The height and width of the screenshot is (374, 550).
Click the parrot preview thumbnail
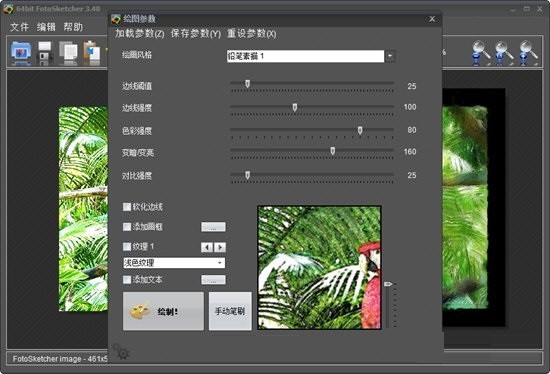(x=319, y=267)
